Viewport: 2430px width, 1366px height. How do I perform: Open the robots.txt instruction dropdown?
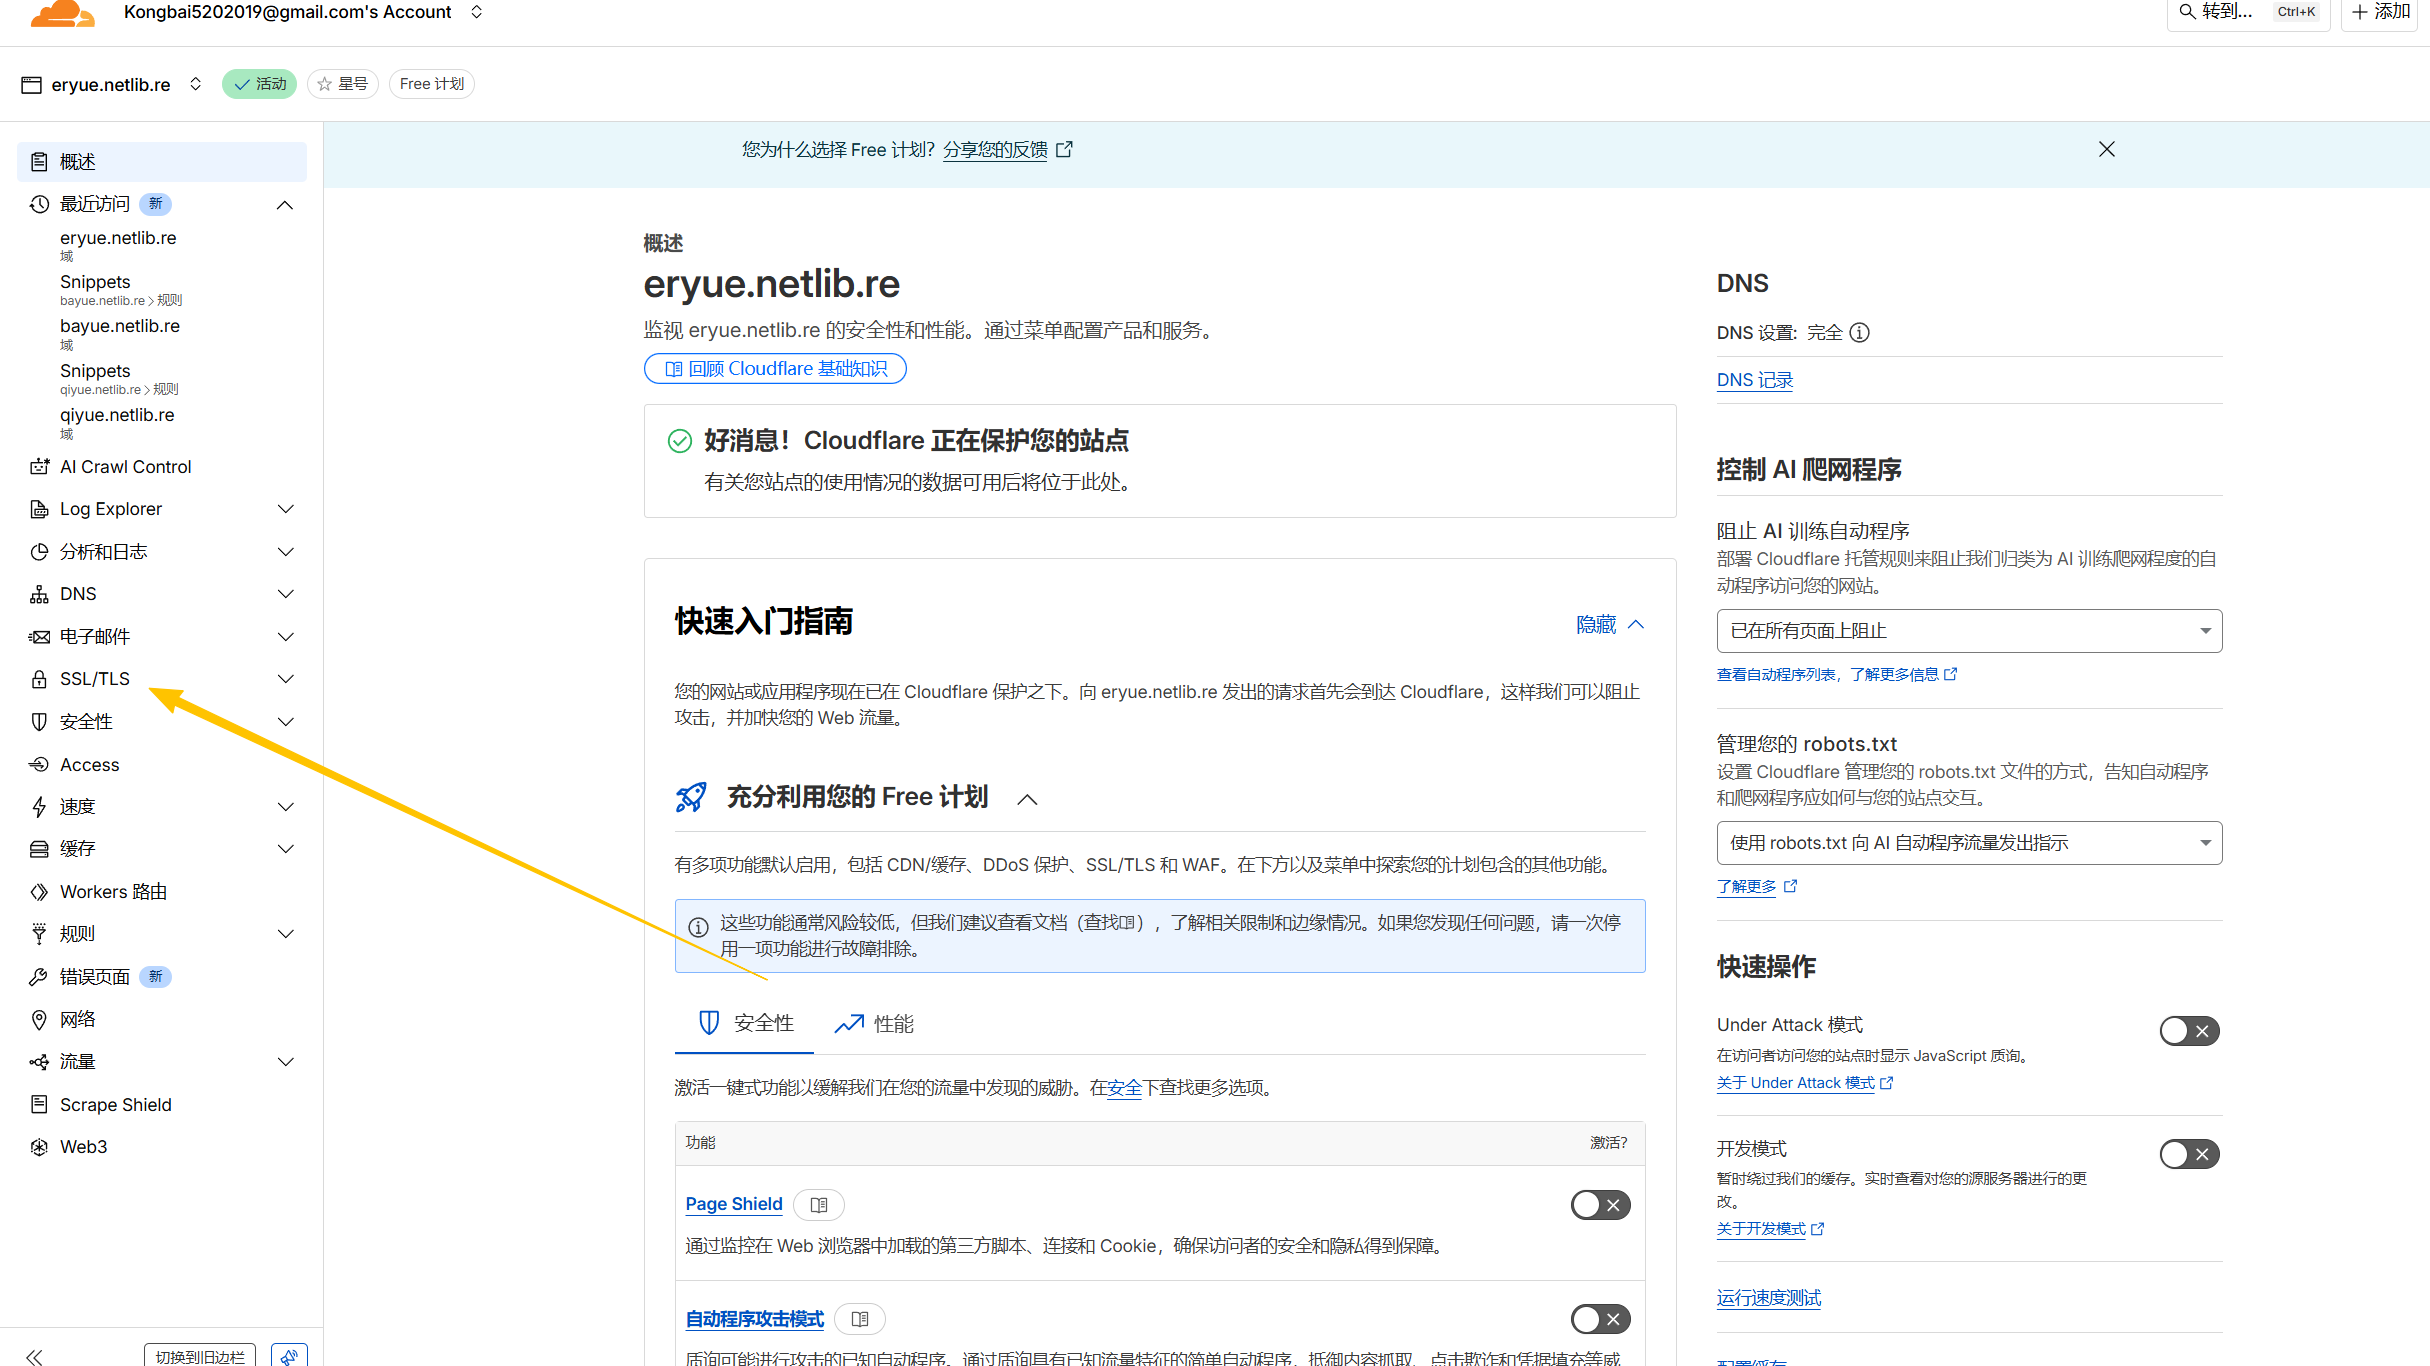[x=1968, y=843]
